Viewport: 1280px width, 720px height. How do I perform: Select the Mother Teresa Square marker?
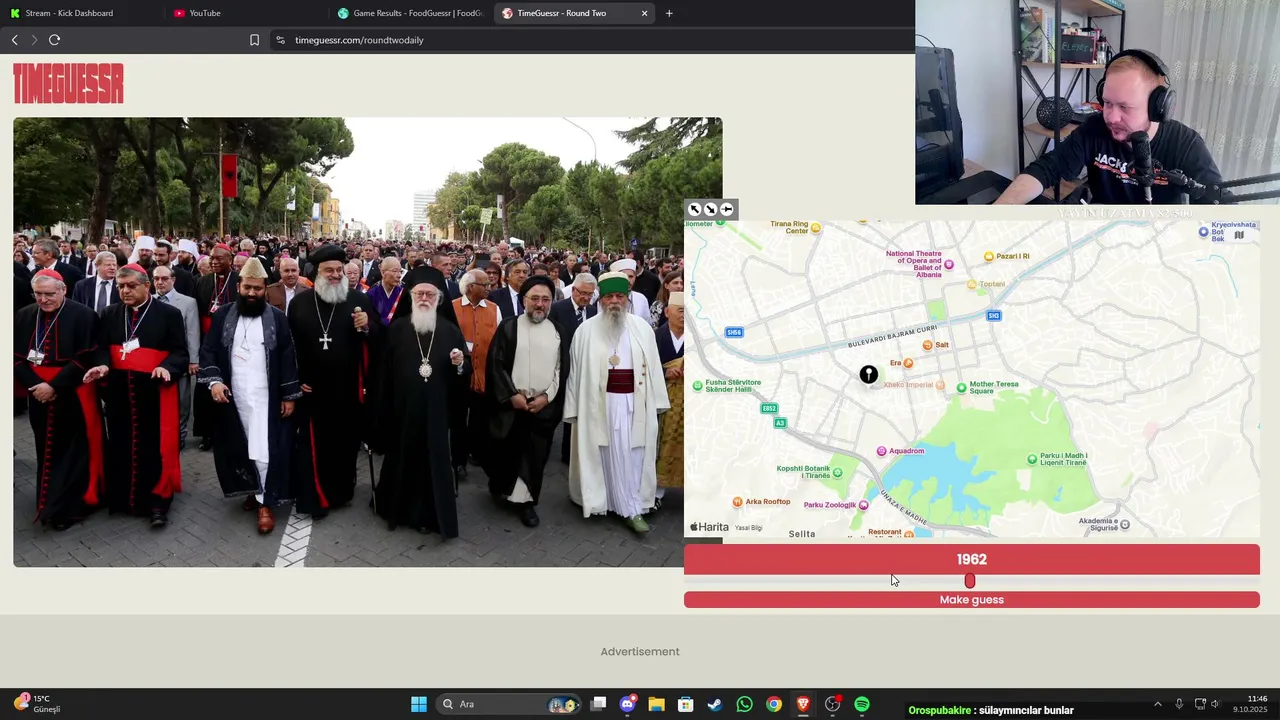coord(961,387)
